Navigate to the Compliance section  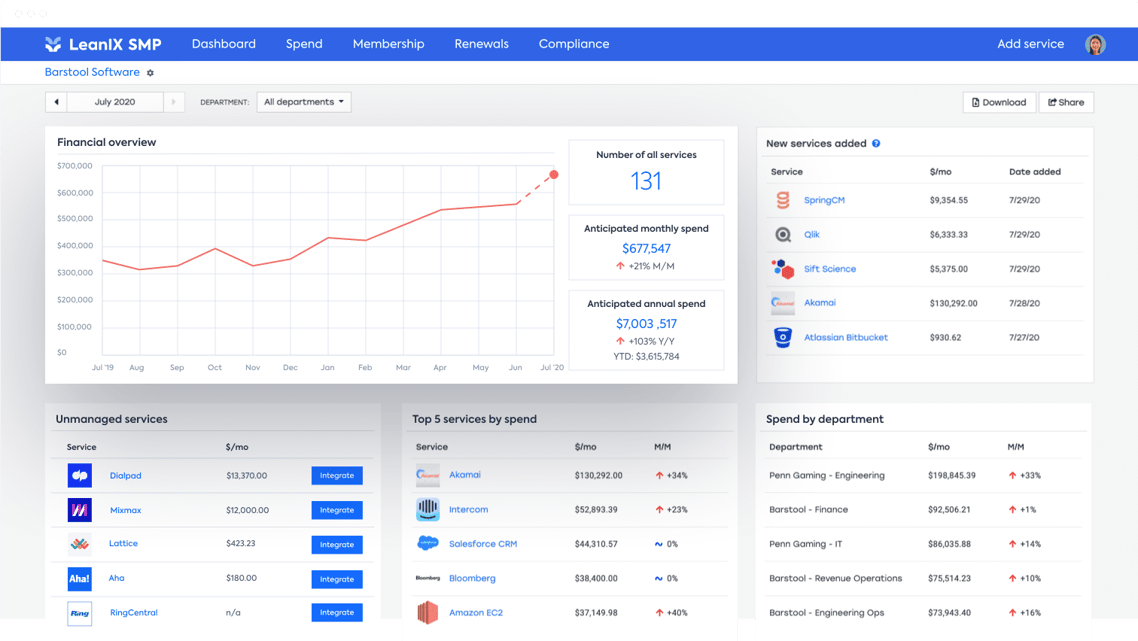click(573, 44)
